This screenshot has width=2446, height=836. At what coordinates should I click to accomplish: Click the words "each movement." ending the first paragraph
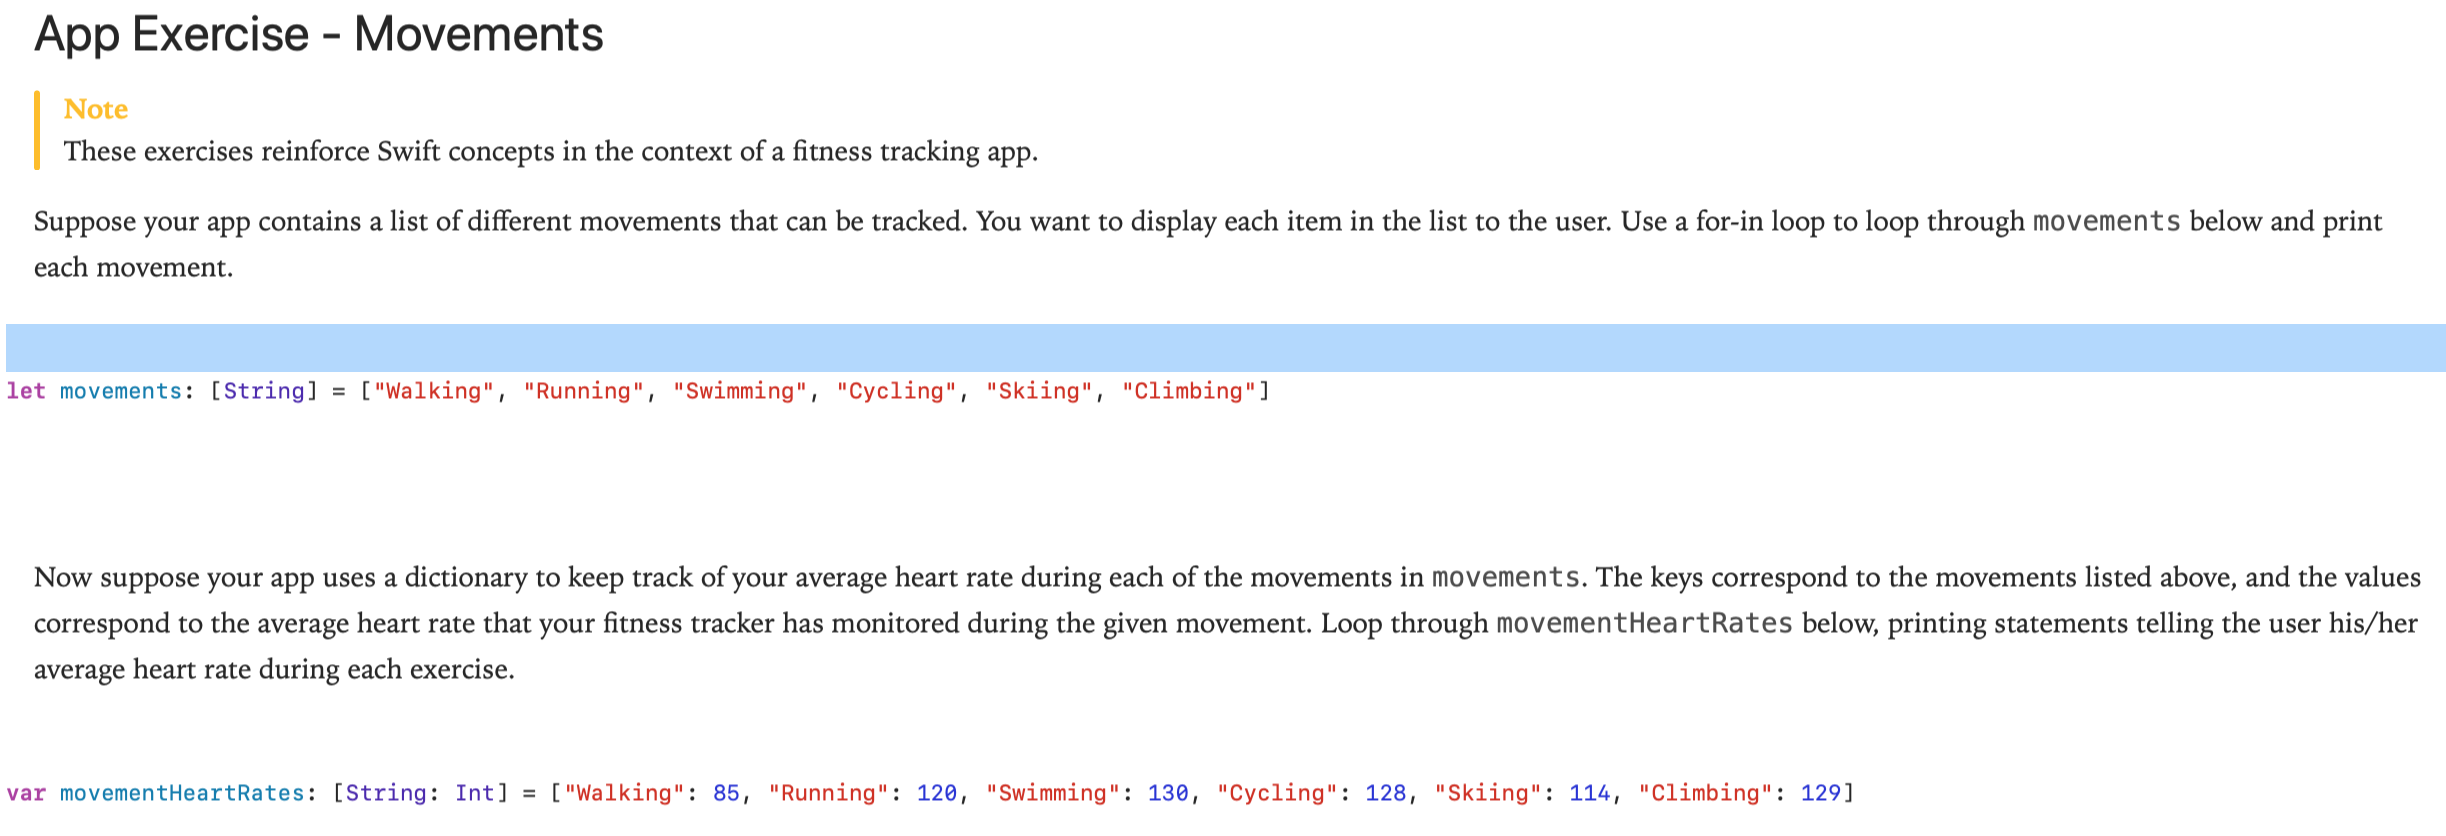click(x=133, y=267)
